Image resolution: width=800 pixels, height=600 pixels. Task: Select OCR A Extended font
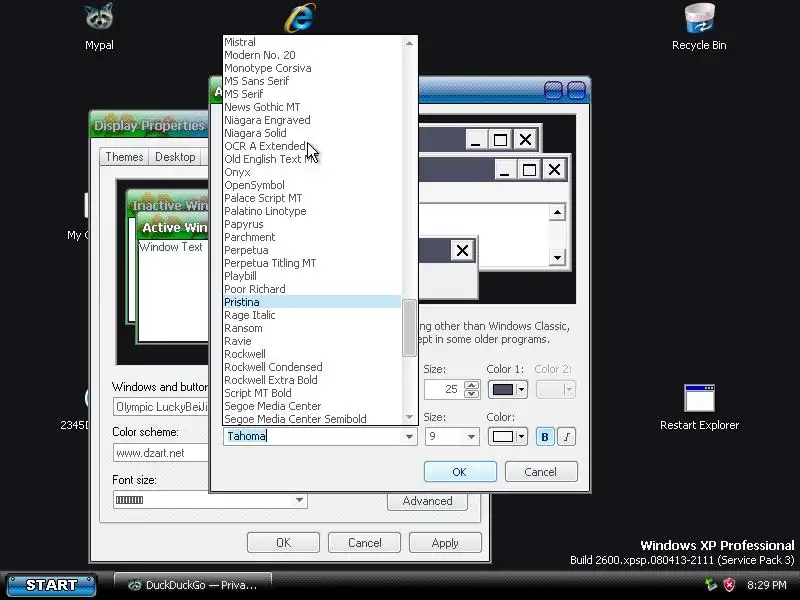[312, 146]
